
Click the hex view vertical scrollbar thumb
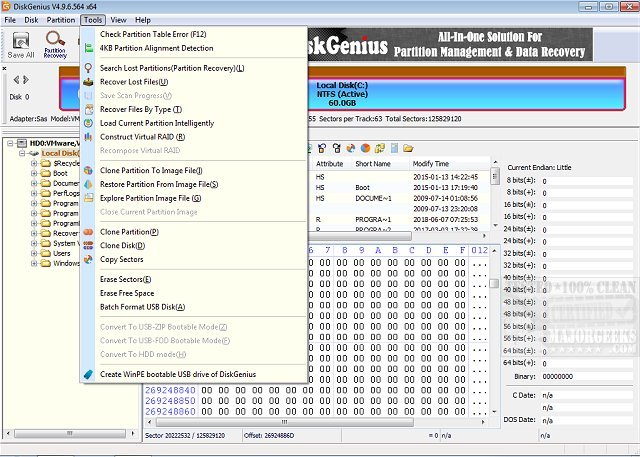click(x=494, y=284)
